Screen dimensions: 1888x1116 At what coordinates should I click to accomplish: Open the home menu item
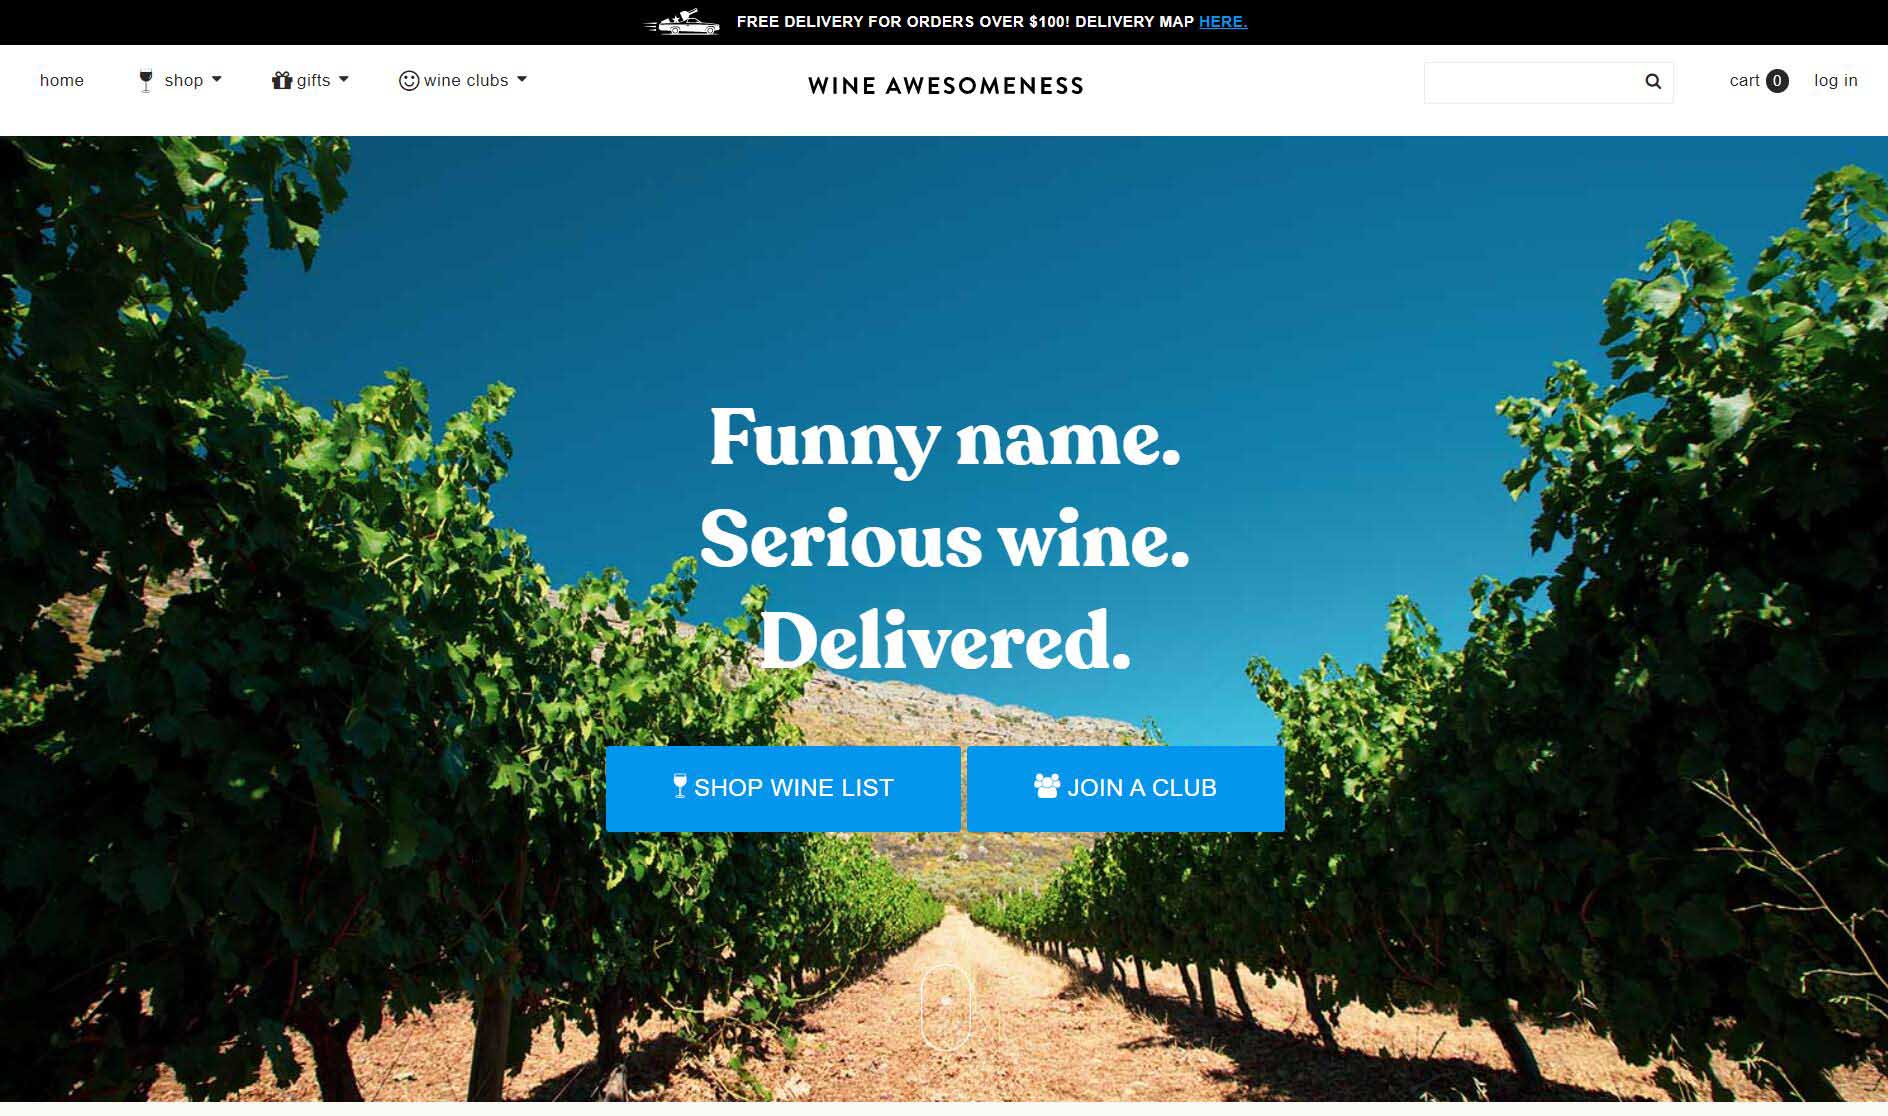point(62,80)
